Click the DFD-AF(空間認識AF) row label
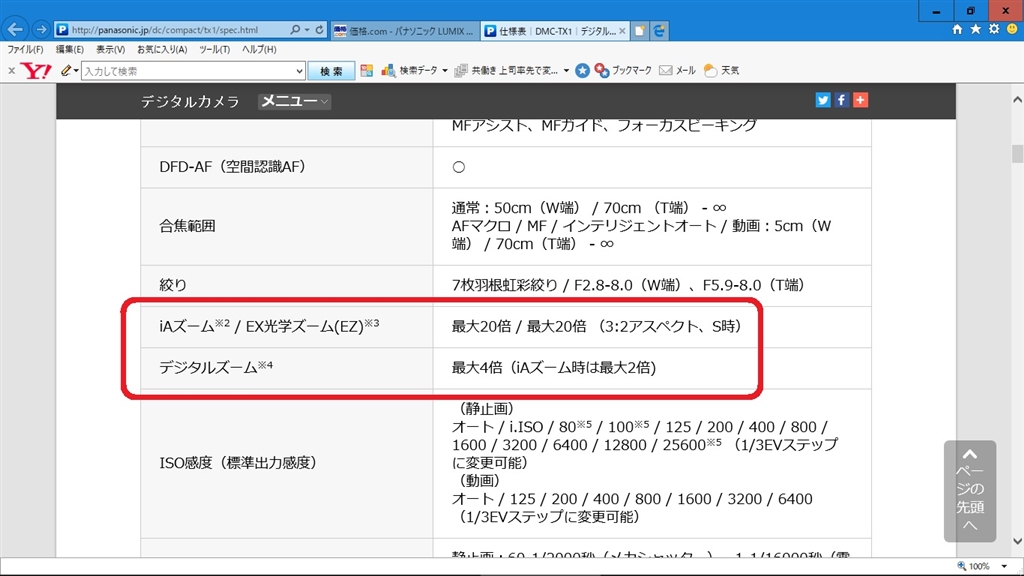The height and width of the screenshot is (576, 1024). (x=232, y=167)
